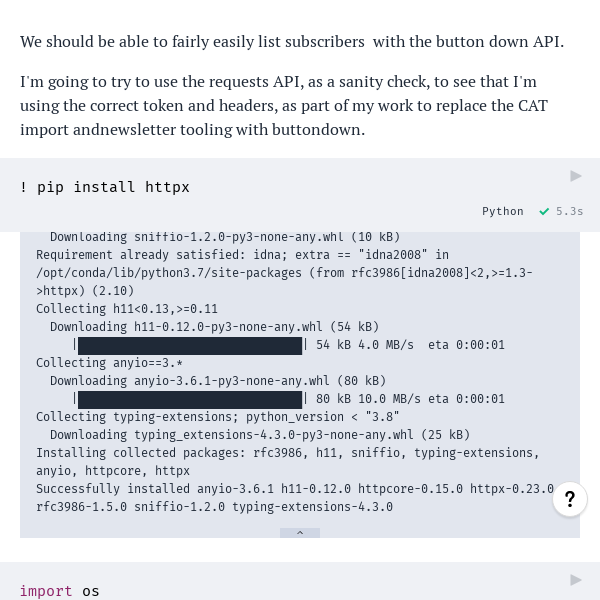The height and width of the screenshot is (600, 600).
Task: Click the anyio download progress bar
Action: point(190,399)
